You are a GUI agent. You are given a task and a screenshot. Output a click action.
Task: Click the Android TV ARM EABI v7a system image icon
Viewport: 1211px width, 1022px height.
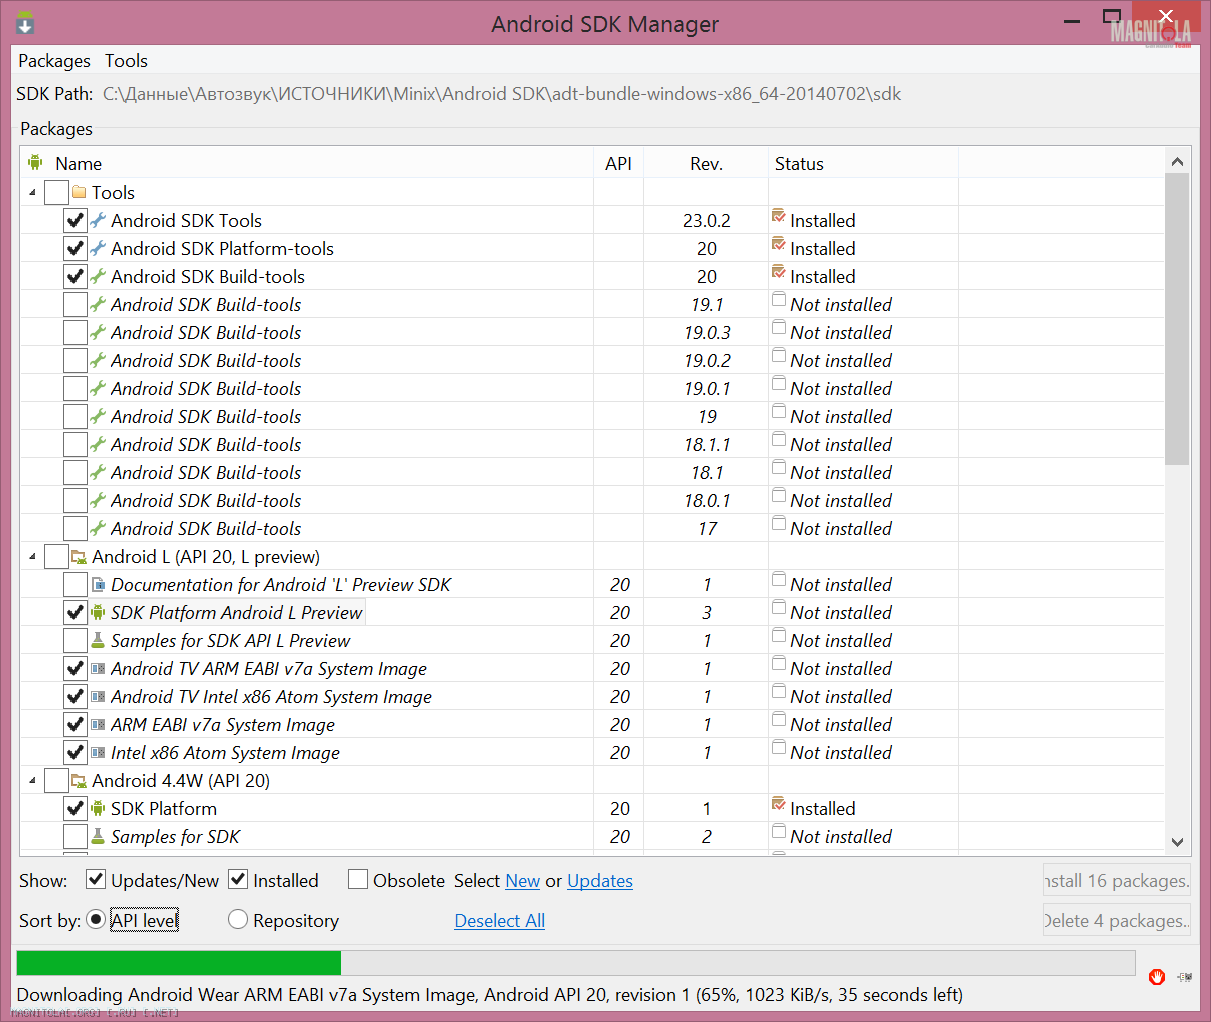(x=98, y=668)
